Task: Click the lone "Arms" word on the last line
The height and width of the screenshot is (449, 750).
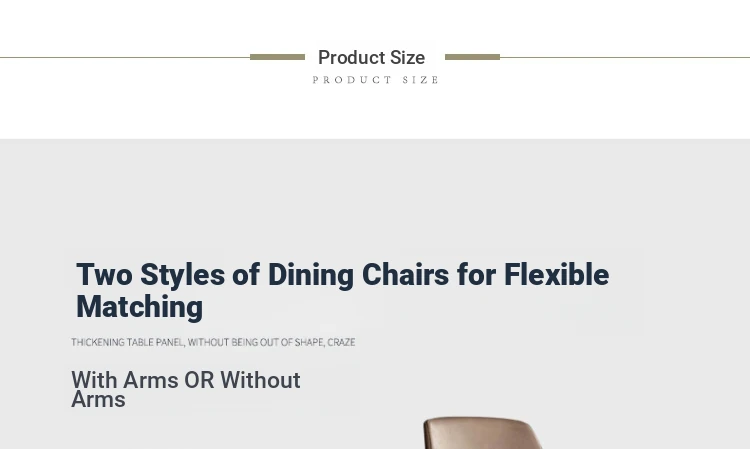Action: click(x=99, y=400)
